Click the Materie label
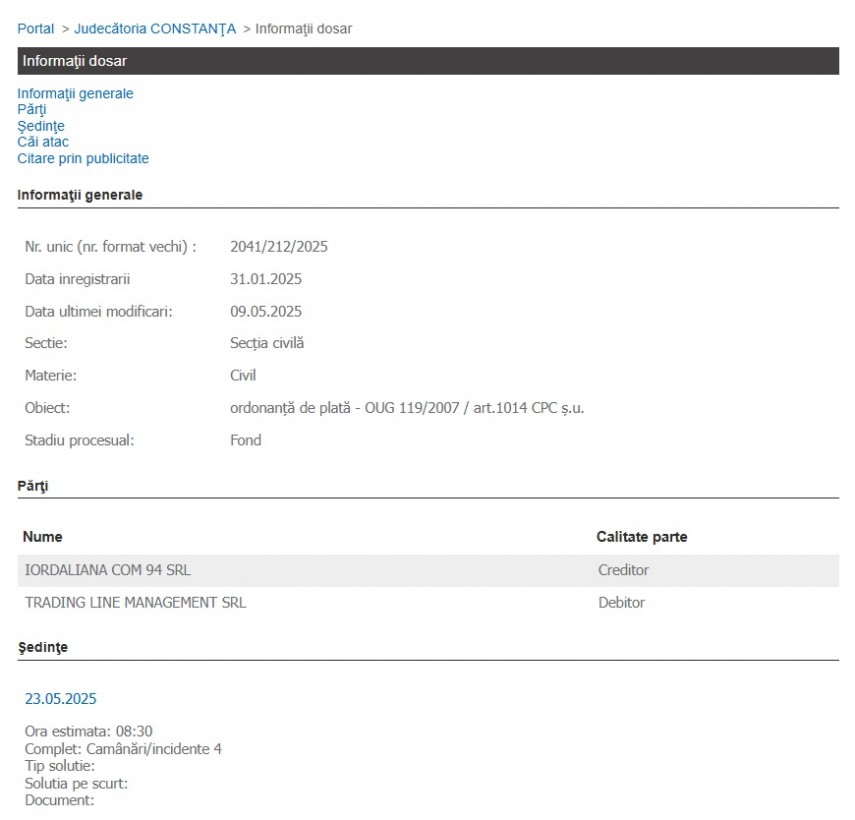The width and height of the screenshot is (855, 820). tap(51, 375)
